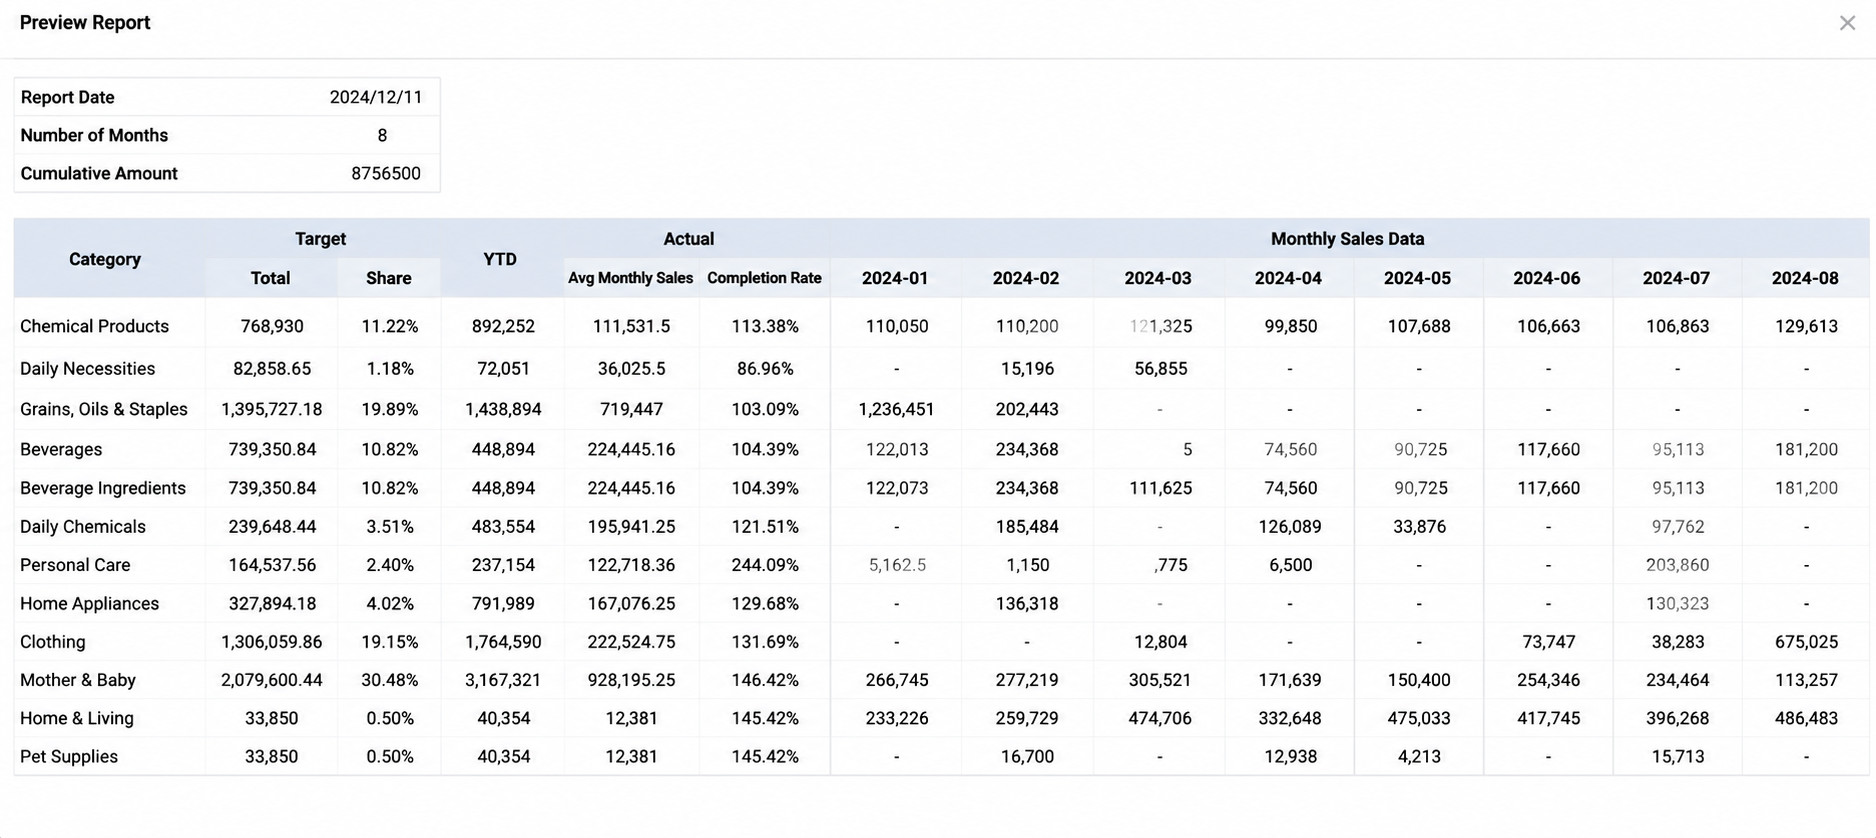
Task: Select the Home & Living row label
Action: point(77,718)
